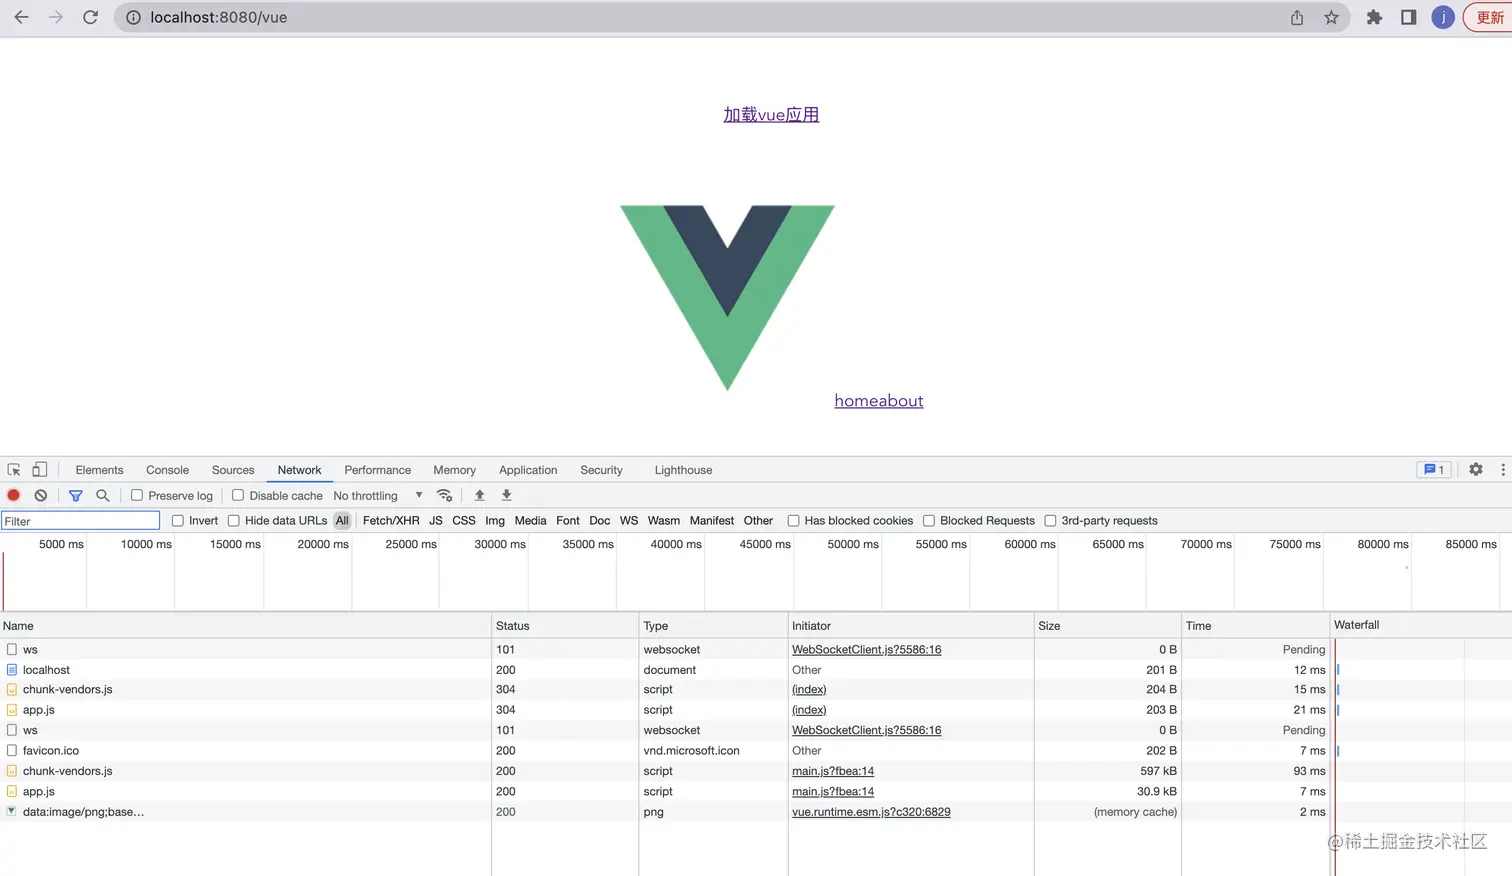
Task: Export HAR file download icon
Action: point(506,495)
